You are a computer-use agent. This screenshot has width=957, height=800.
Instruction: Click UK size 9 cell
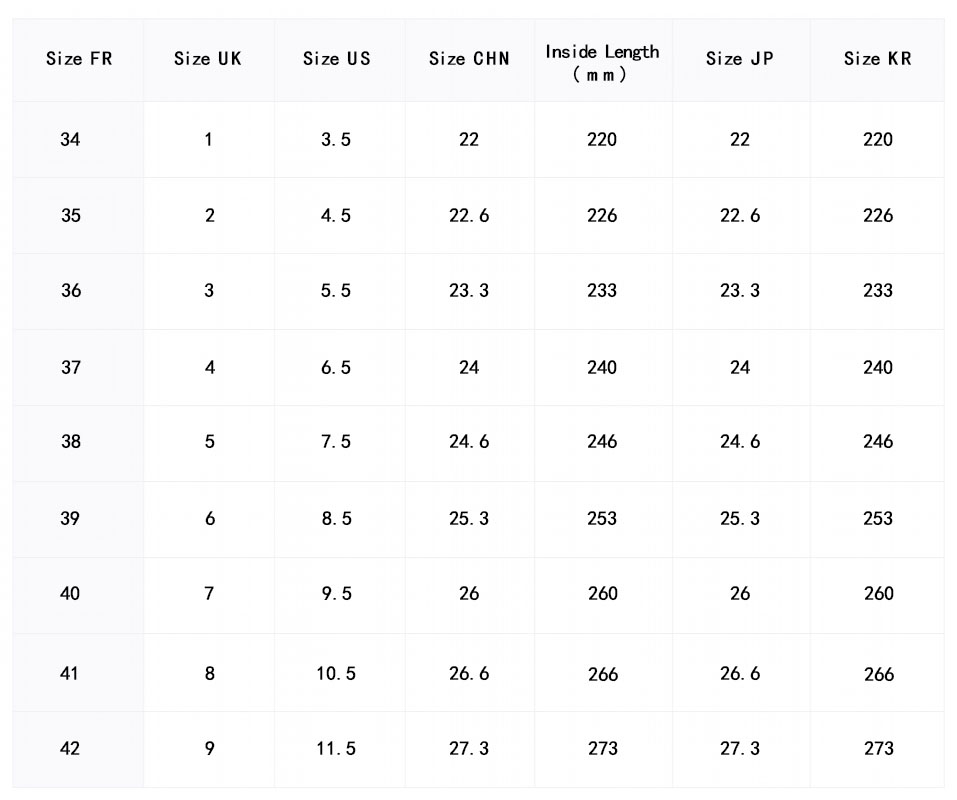tap(209, 749)
